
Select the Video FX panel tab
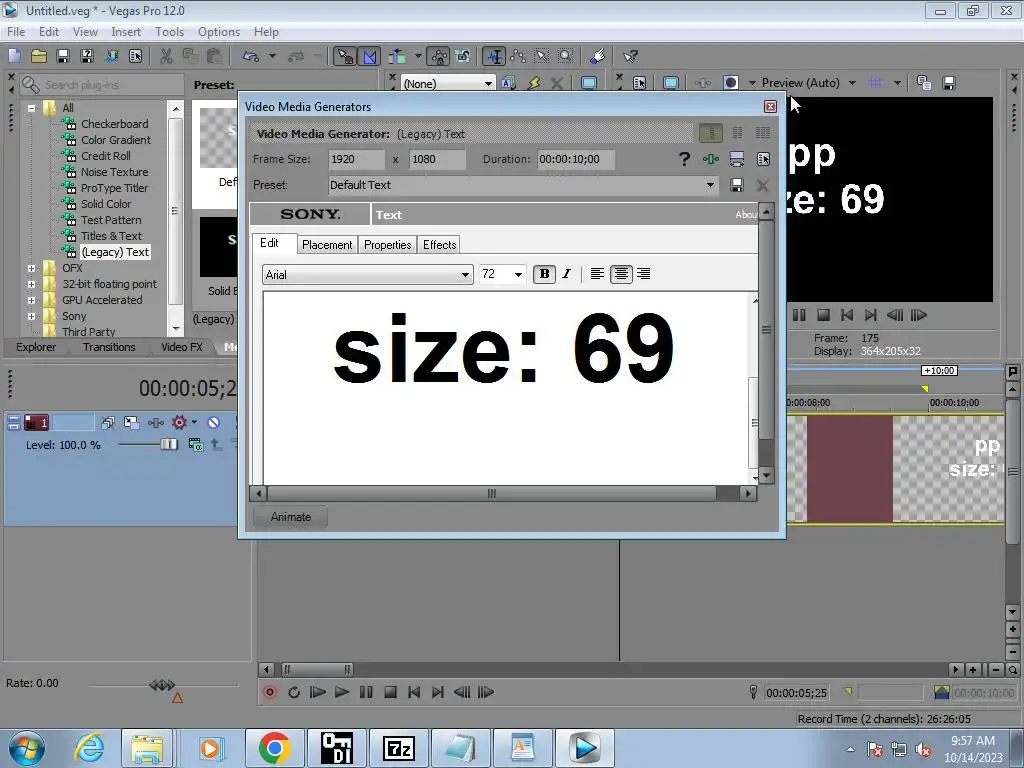click(182, 347)
